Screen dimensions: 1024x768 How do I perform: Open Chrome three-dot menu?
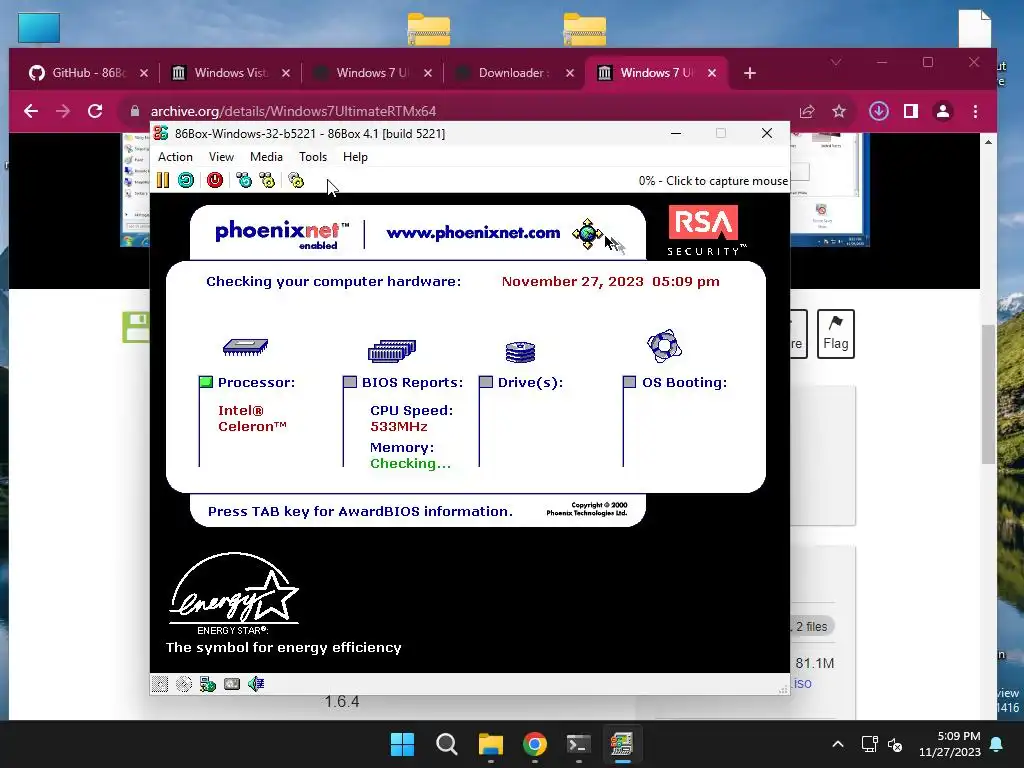(976, 112)
